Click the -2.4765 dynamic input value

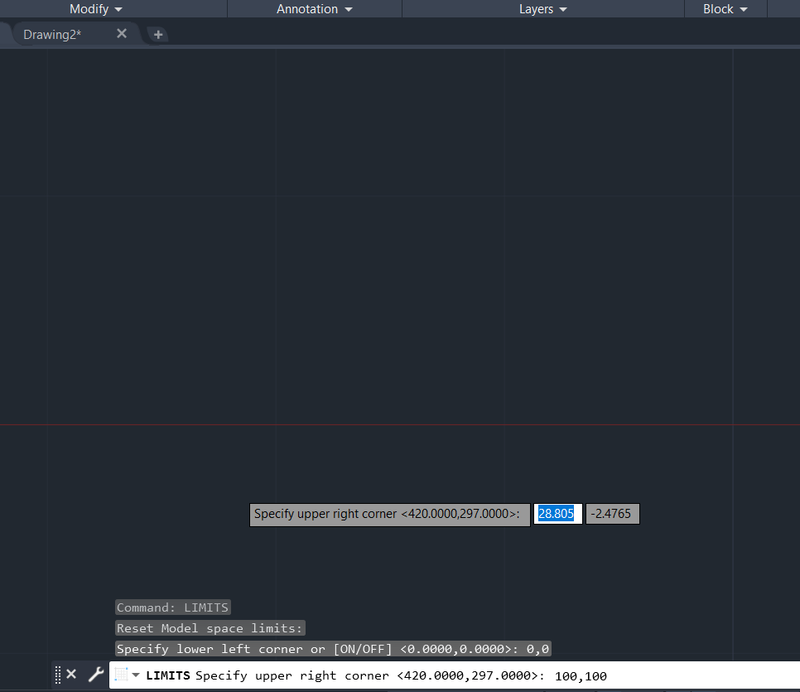click(612, 513)
